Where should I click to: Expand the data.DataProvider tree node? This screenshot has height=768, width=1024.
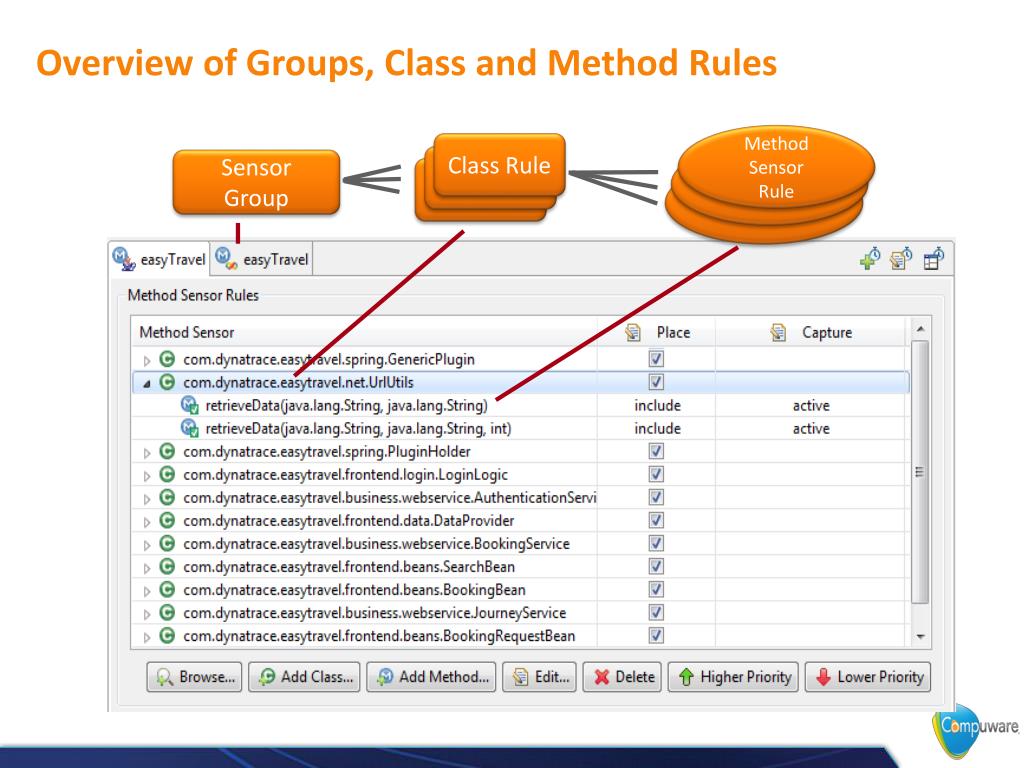(x=147, y=522)
